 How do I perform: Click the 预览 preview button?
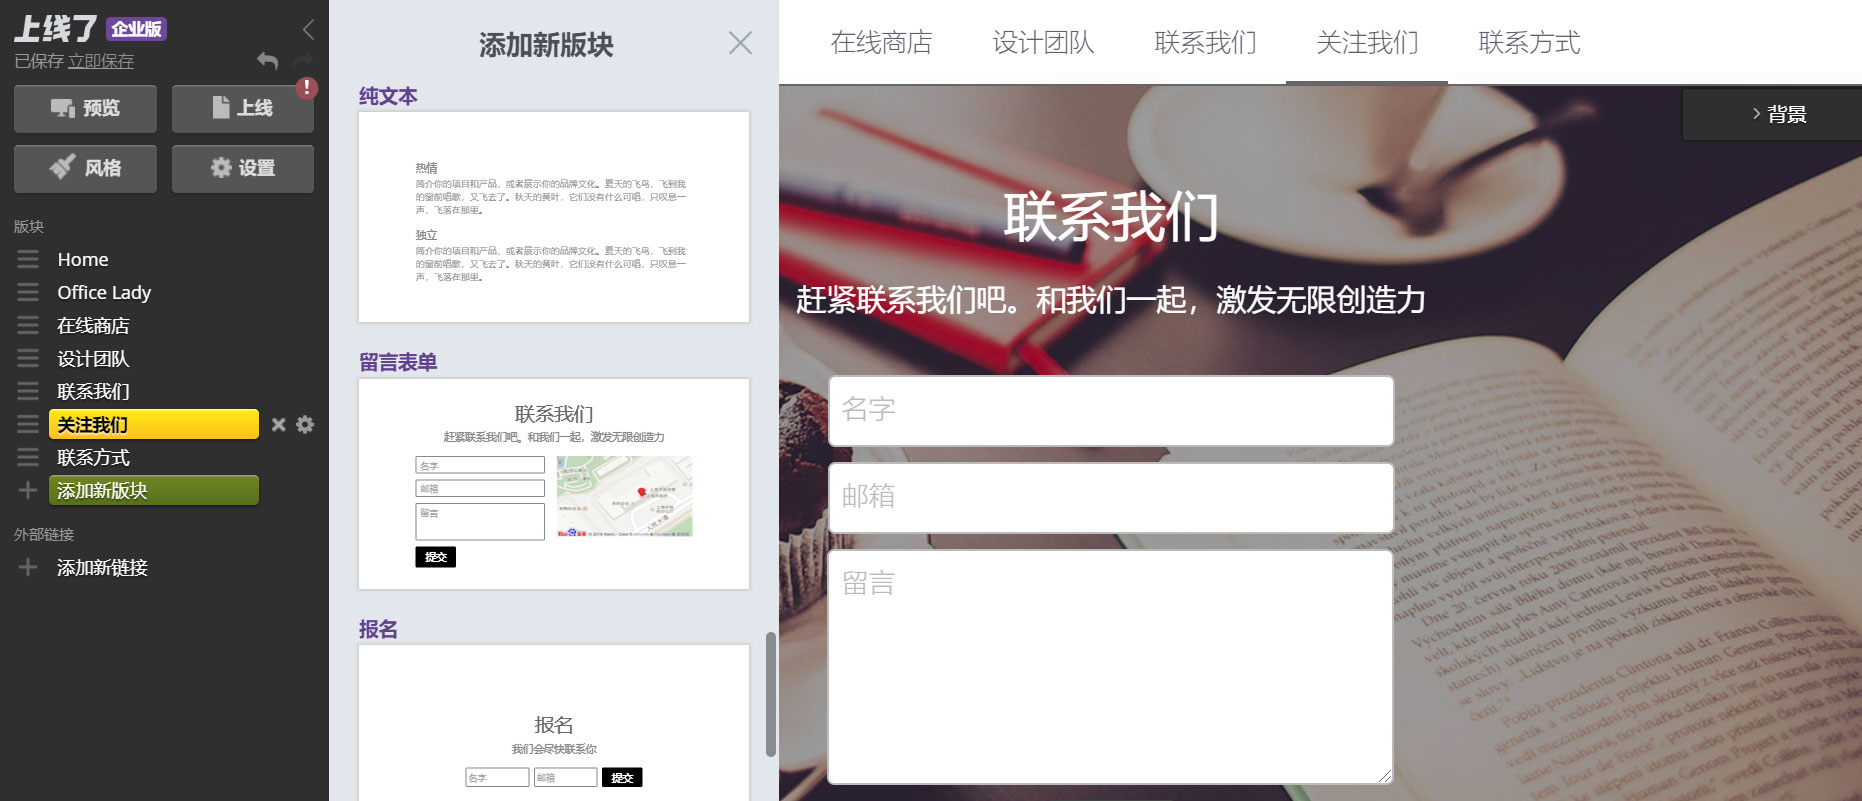click(85, 108)
